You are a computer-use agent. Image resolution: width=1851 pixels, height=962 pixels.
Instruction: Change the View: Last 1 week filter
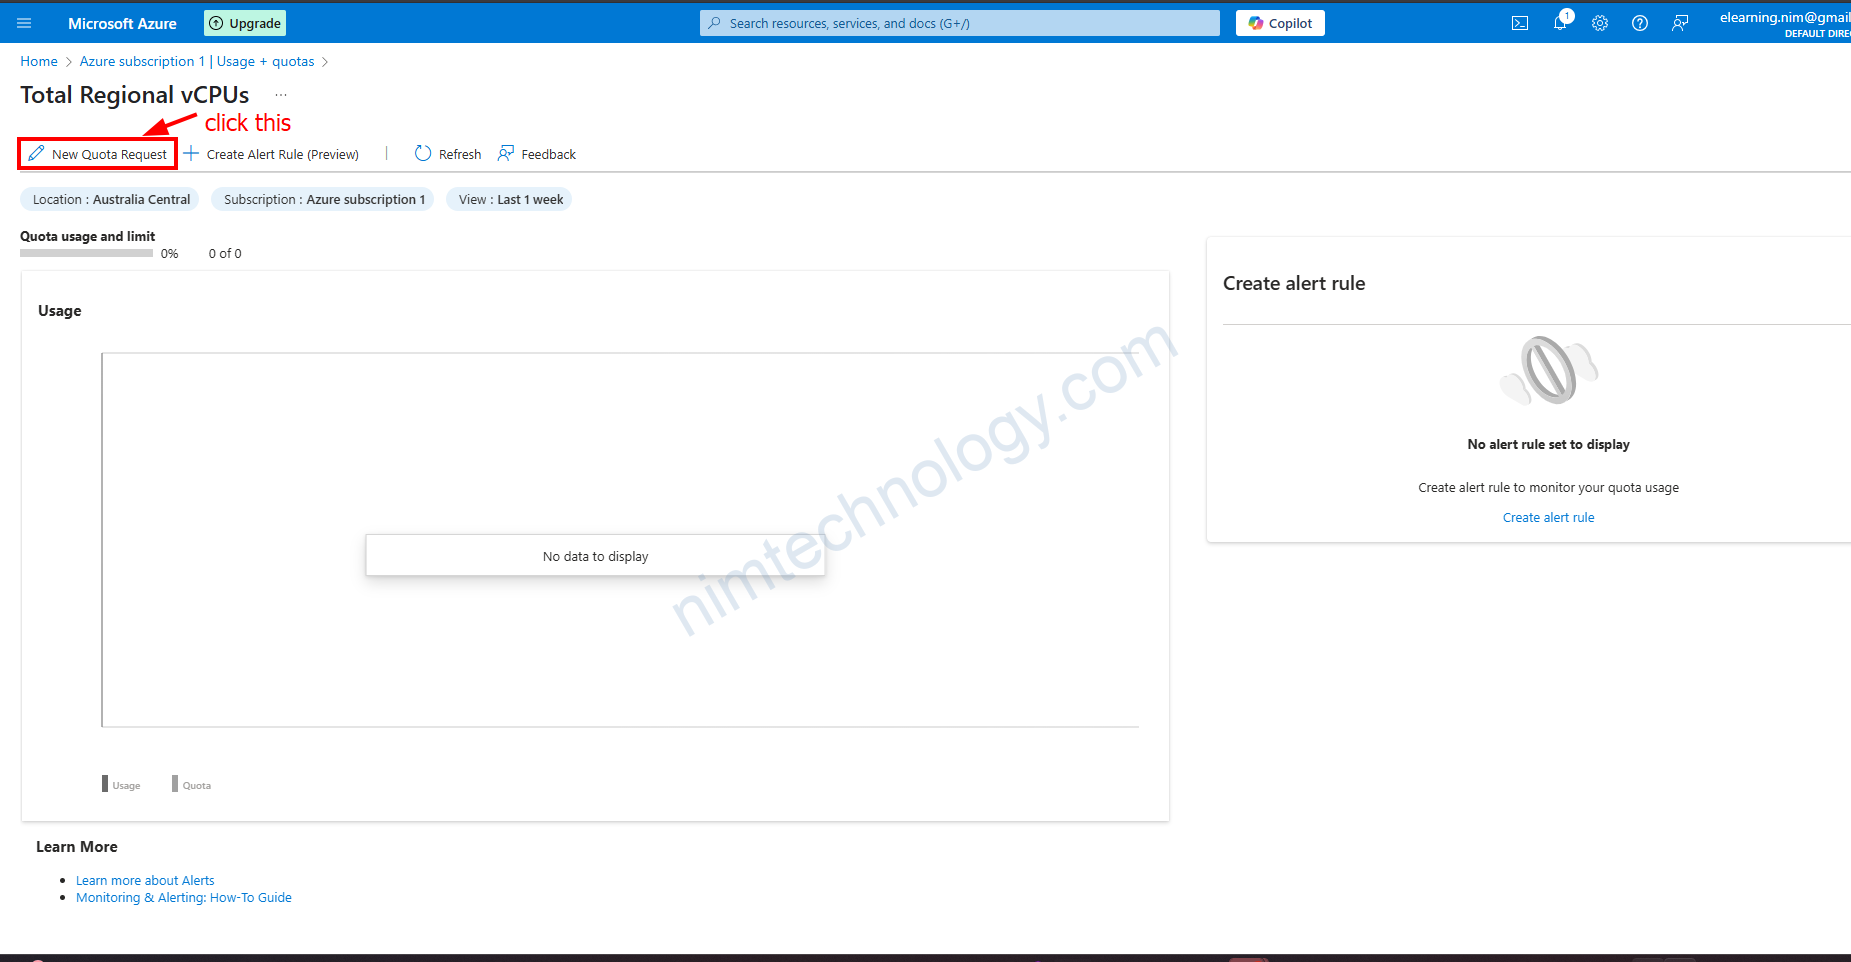[x=510, y=199]
